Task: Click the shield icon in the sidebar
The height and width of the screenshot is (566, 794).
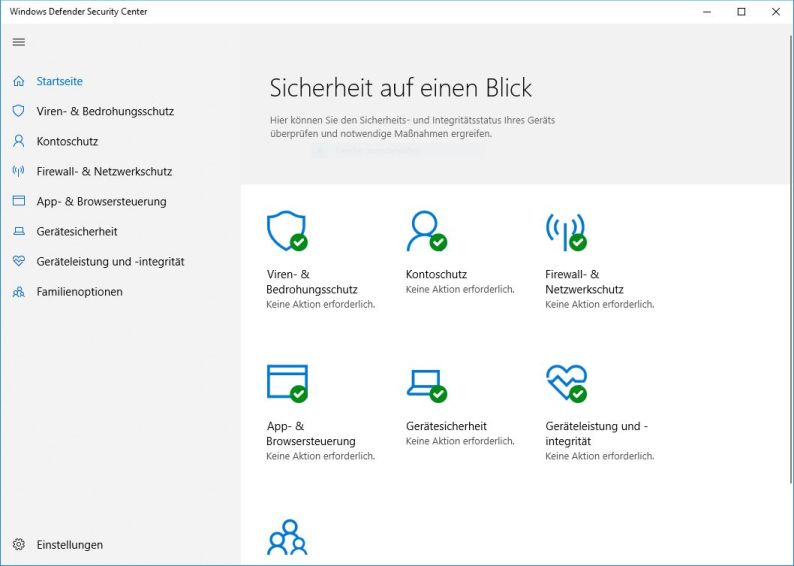Action: 19,111
